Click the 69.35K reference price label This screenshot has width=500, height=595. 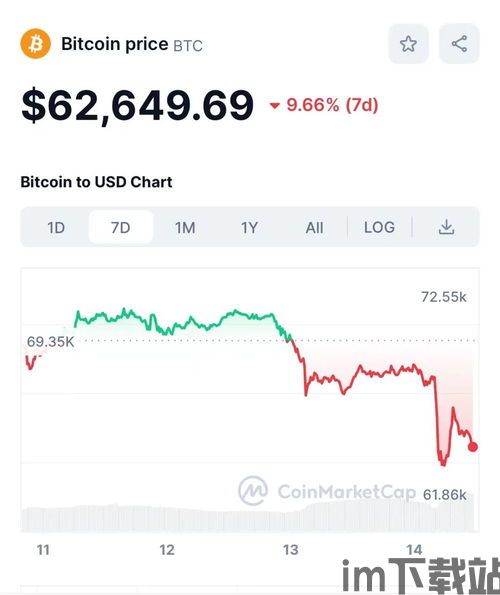coord(50,342)
